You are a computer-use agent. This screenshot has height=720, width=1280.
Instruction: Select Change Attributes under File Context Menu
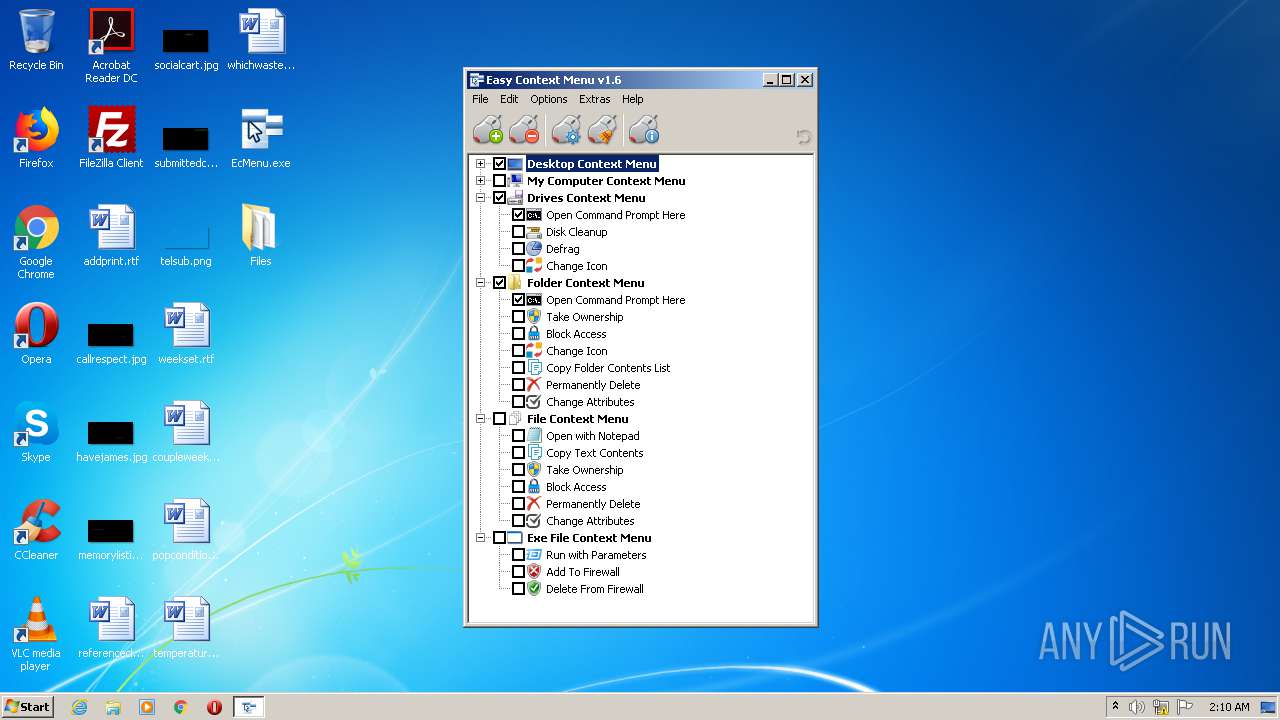point(590,521)
